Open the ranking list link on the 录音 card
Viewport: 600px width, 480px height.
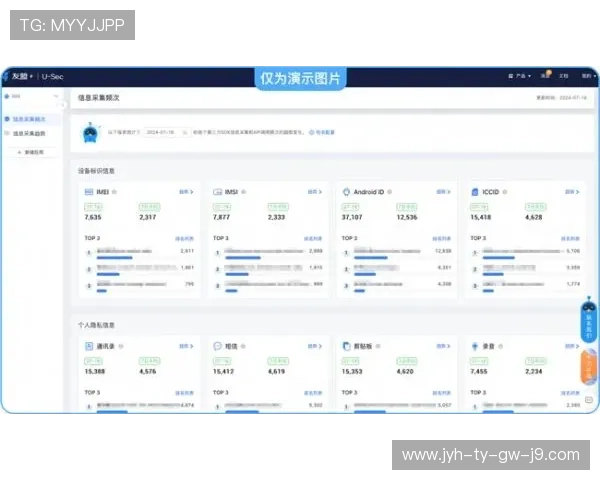(570, 393)
